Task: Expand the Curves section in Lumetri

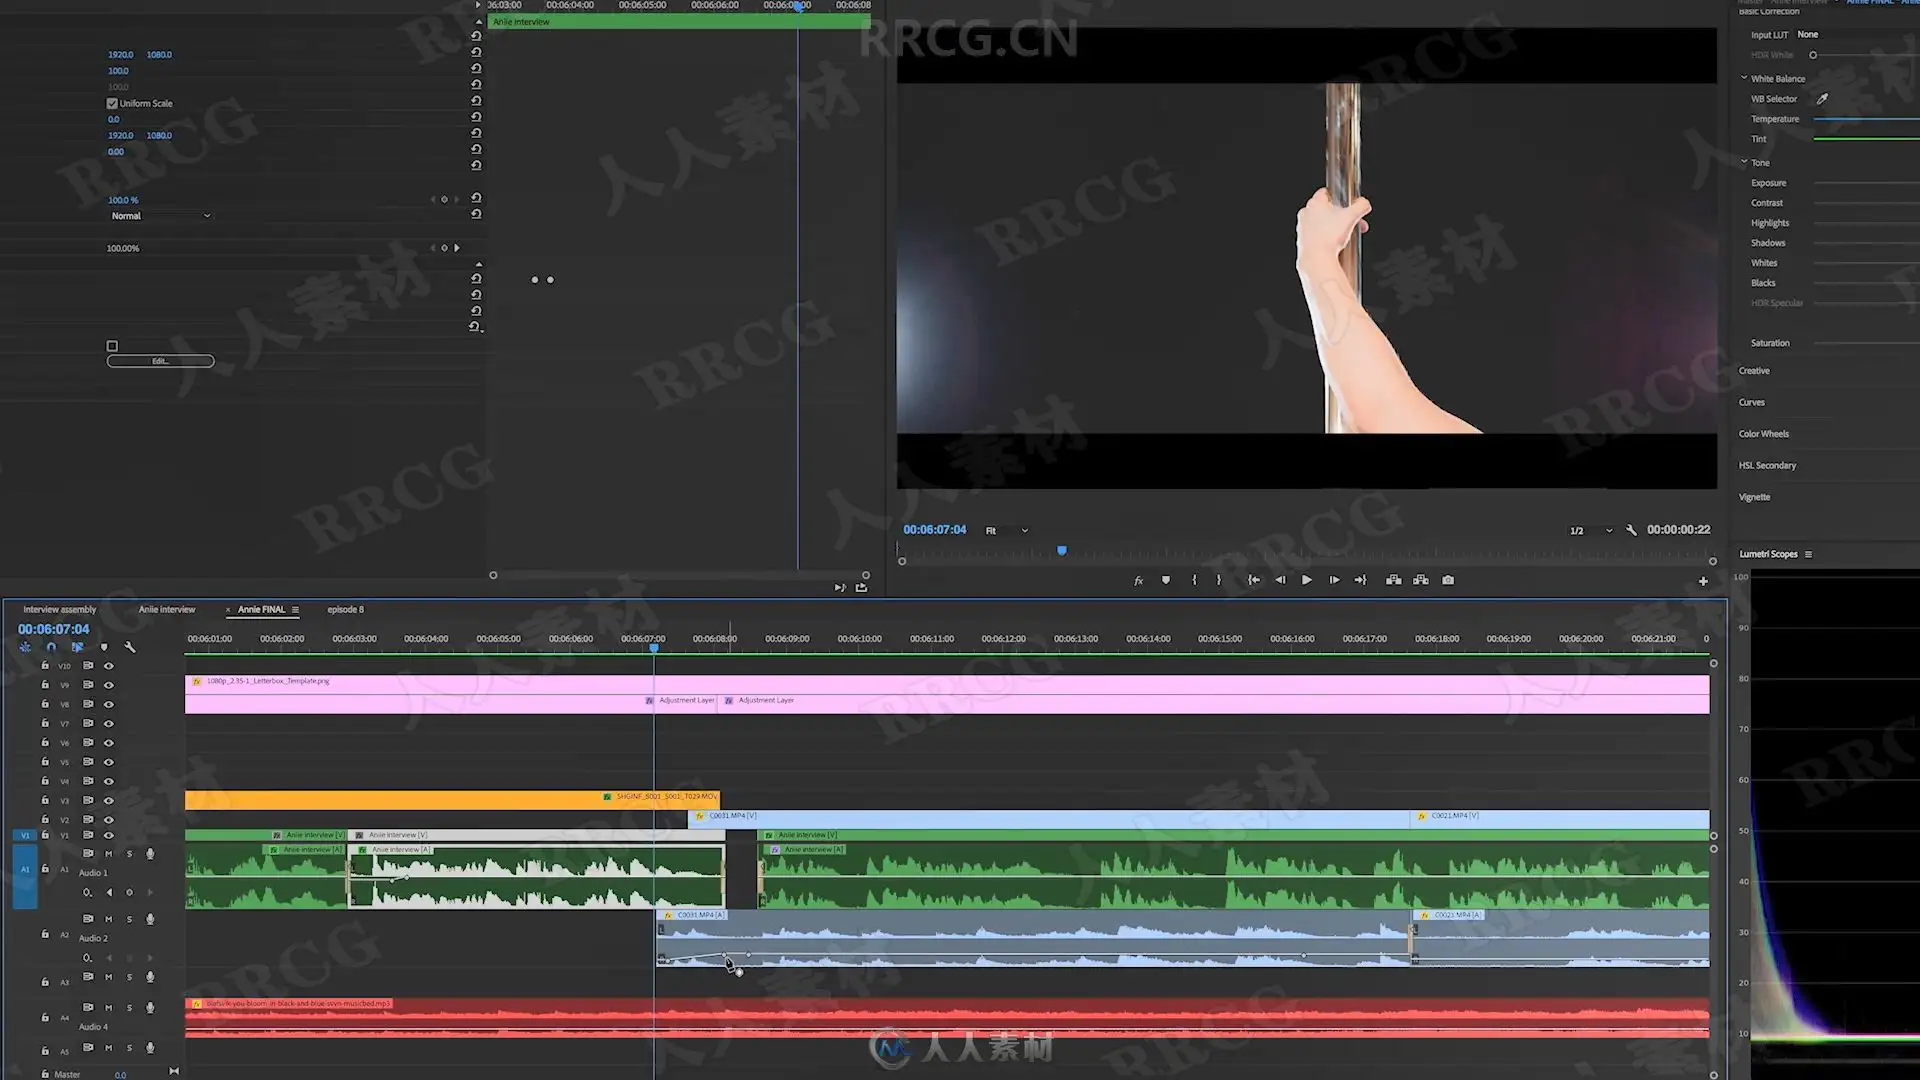Action: (x=1752, y=402)
